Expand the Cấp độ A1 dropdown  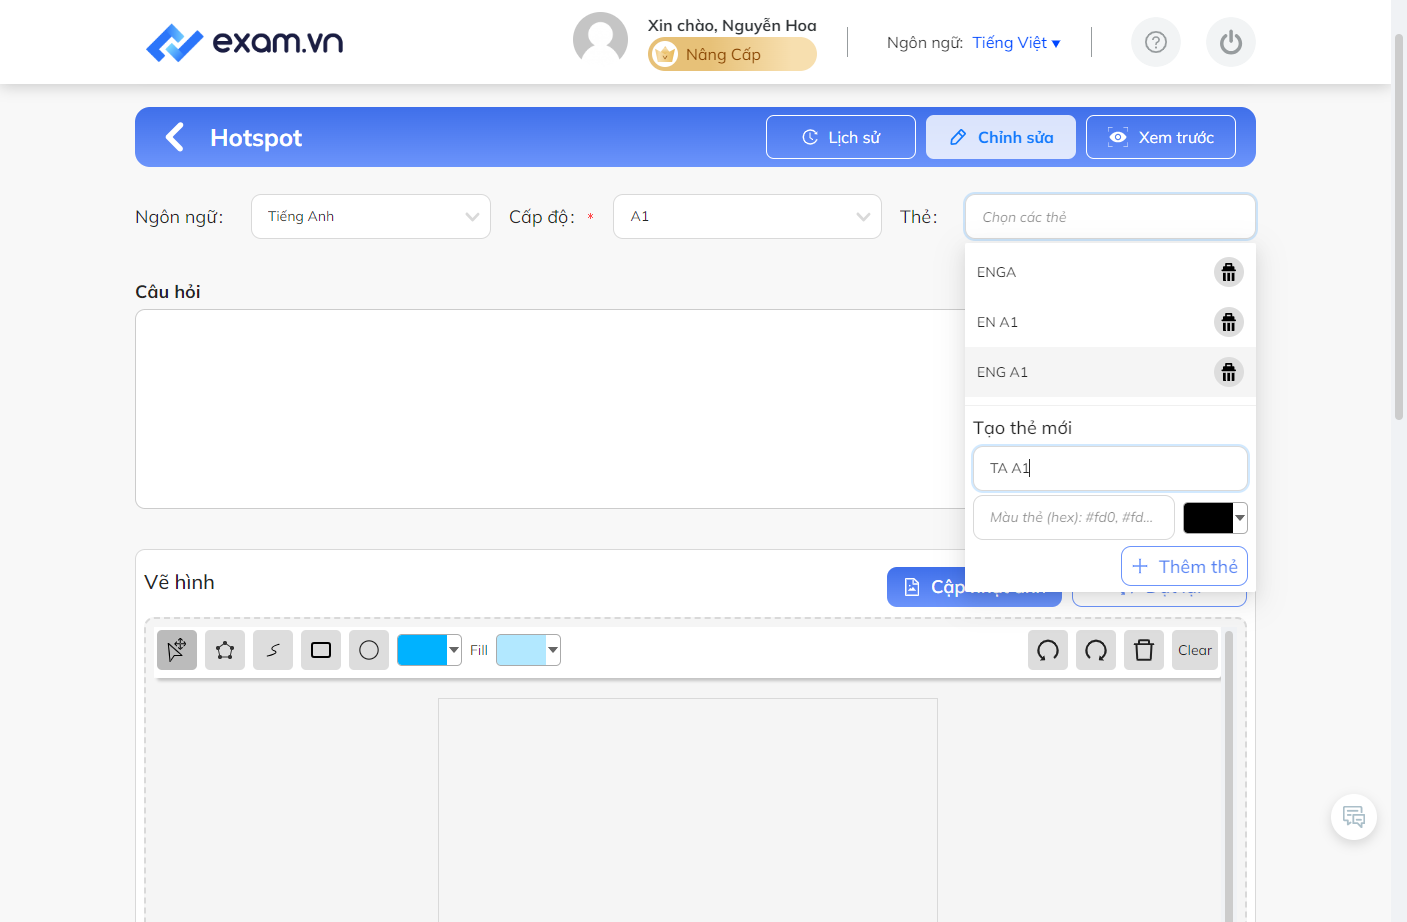[x=747, y=217]
